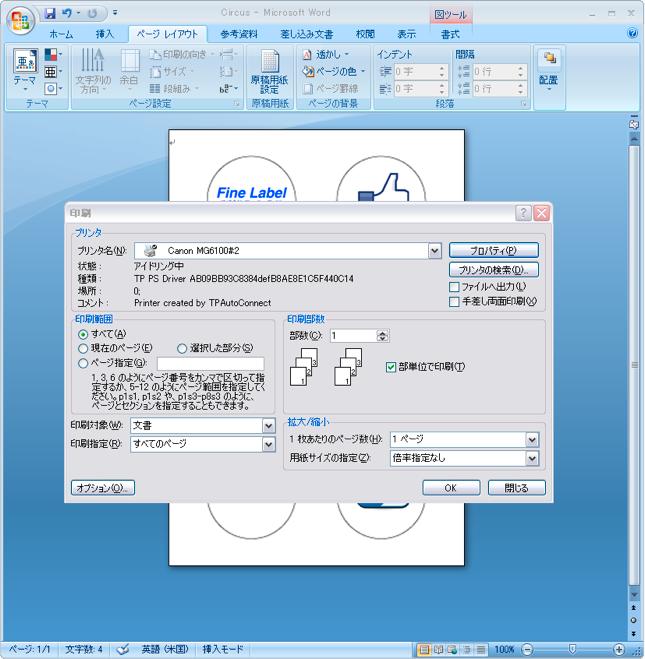Click プリンタの検索 button
This screenshot has height=659, width=645.
[493, 270]
